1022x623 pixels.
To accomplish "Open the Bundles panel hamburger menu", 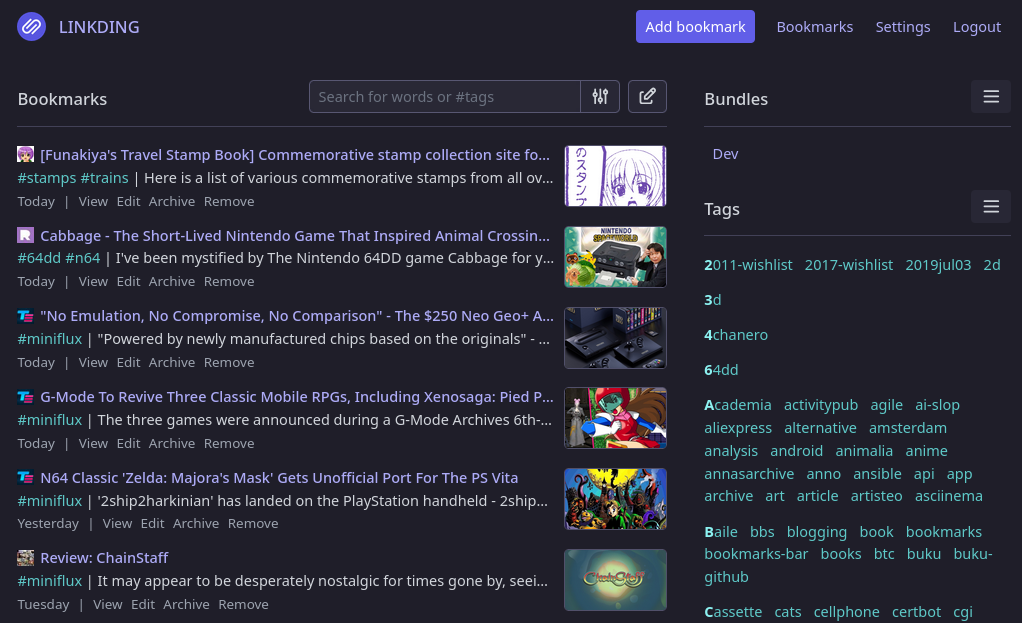I will (x=991, y=96).
